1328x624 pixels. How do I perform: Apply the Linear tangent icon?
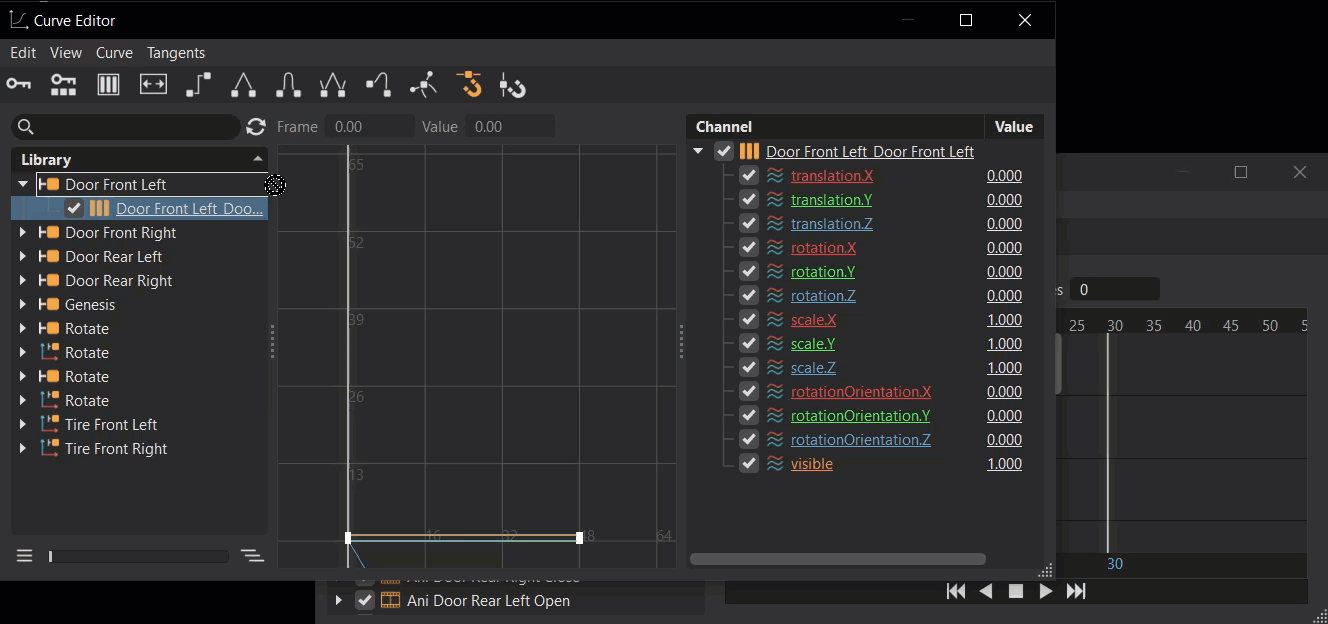pyautogui.click(x=243, y=85)
